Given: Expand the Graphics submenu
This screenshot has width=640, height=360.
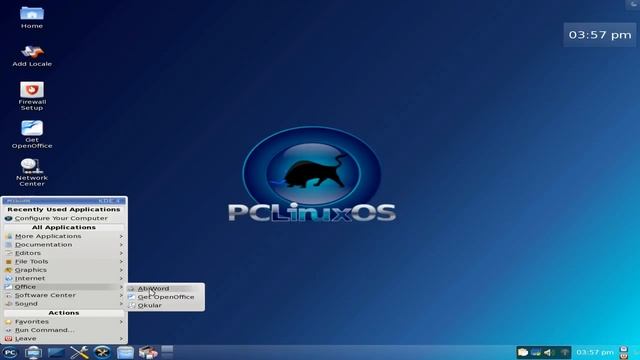Looking at the screenshot, I should tap(64, 270).
